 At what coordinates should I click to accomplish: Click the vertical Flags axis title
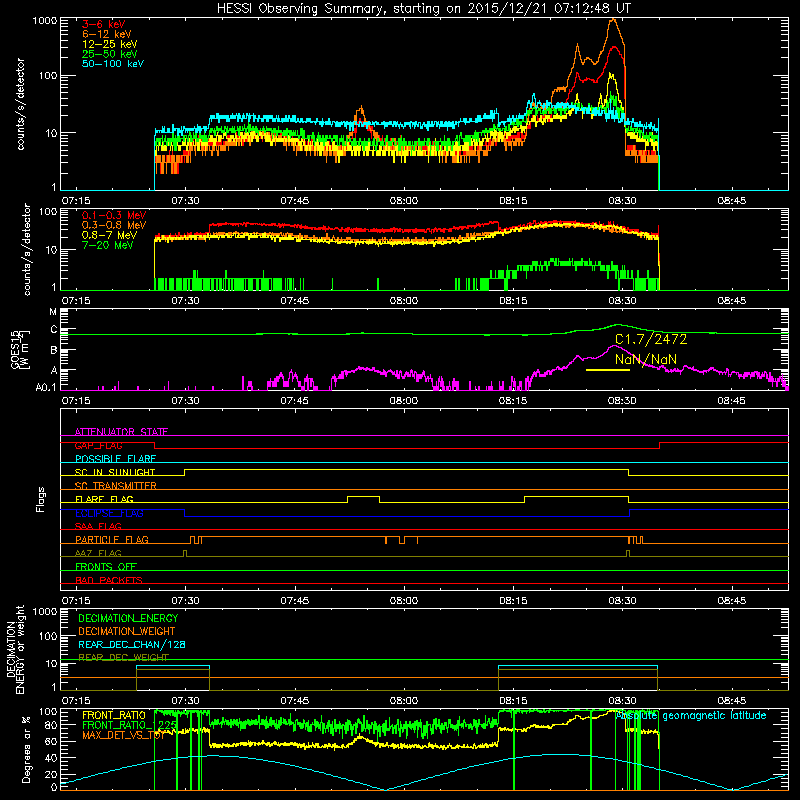40,499
